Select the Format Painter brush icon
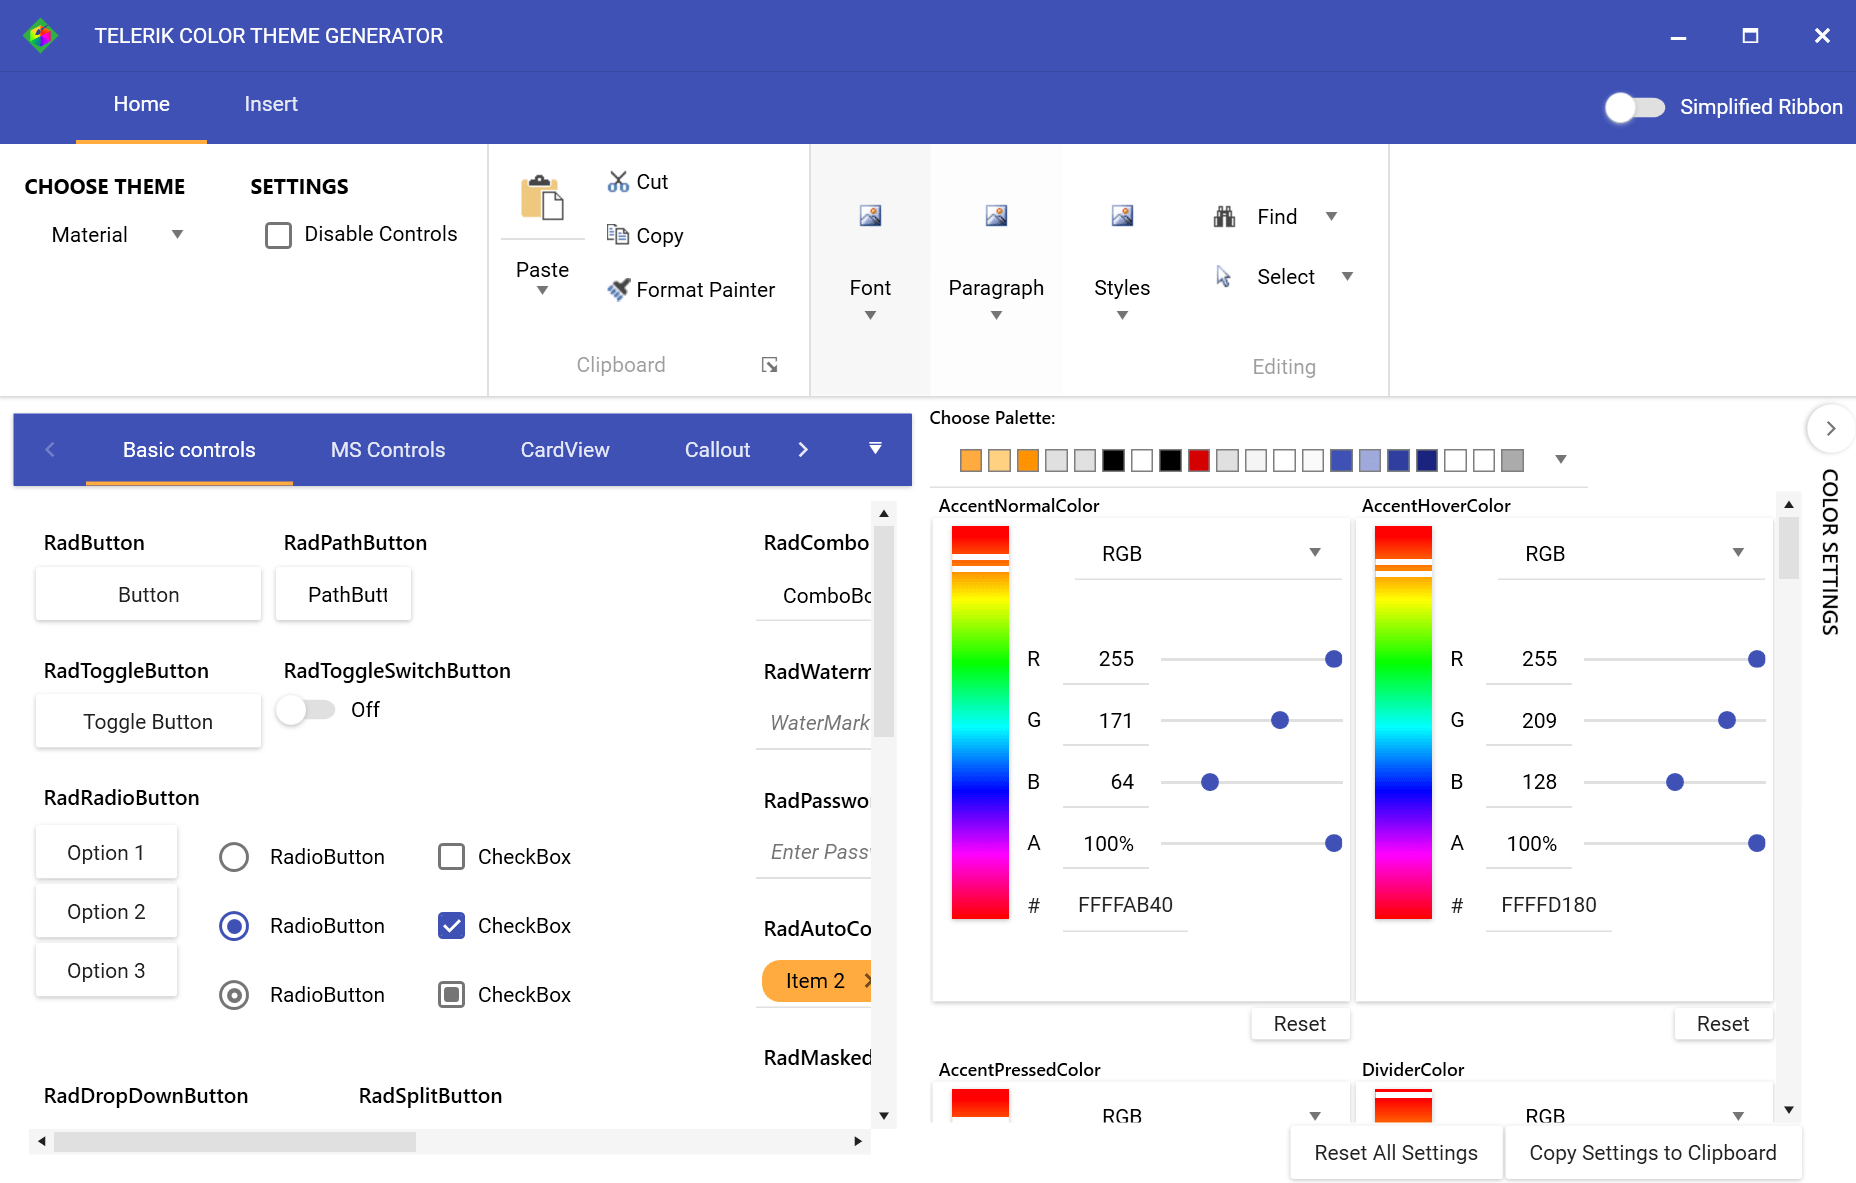 pyautogui.click(x=619, y=290)
